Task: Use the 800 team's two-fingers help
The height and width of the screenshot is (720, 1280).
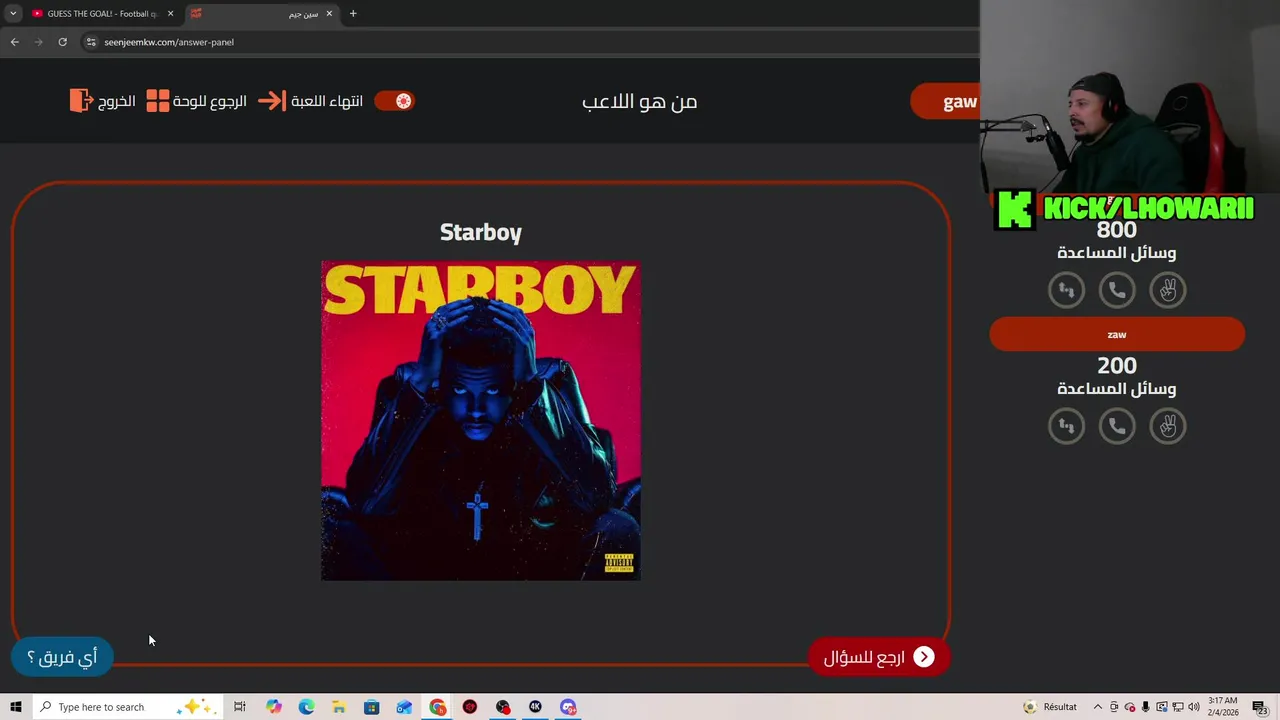Action: click(1168, 290)
